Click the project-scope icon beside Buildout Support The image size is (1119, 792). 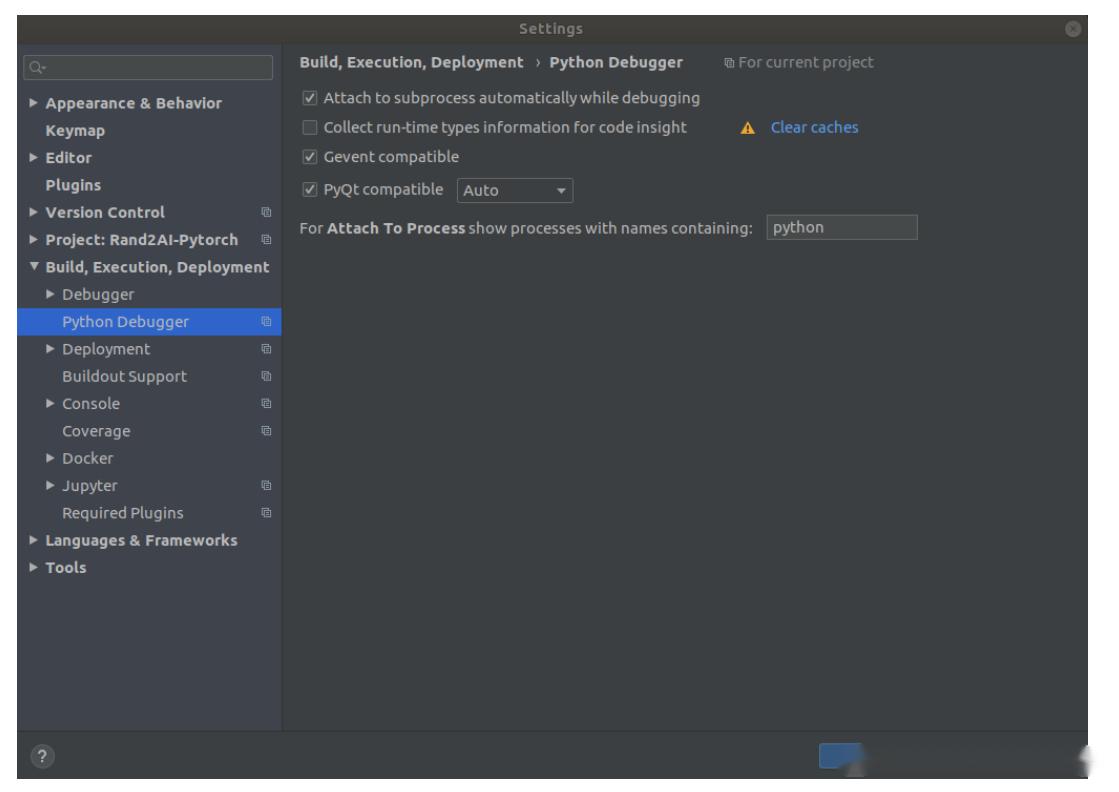(x=266, y=377)
